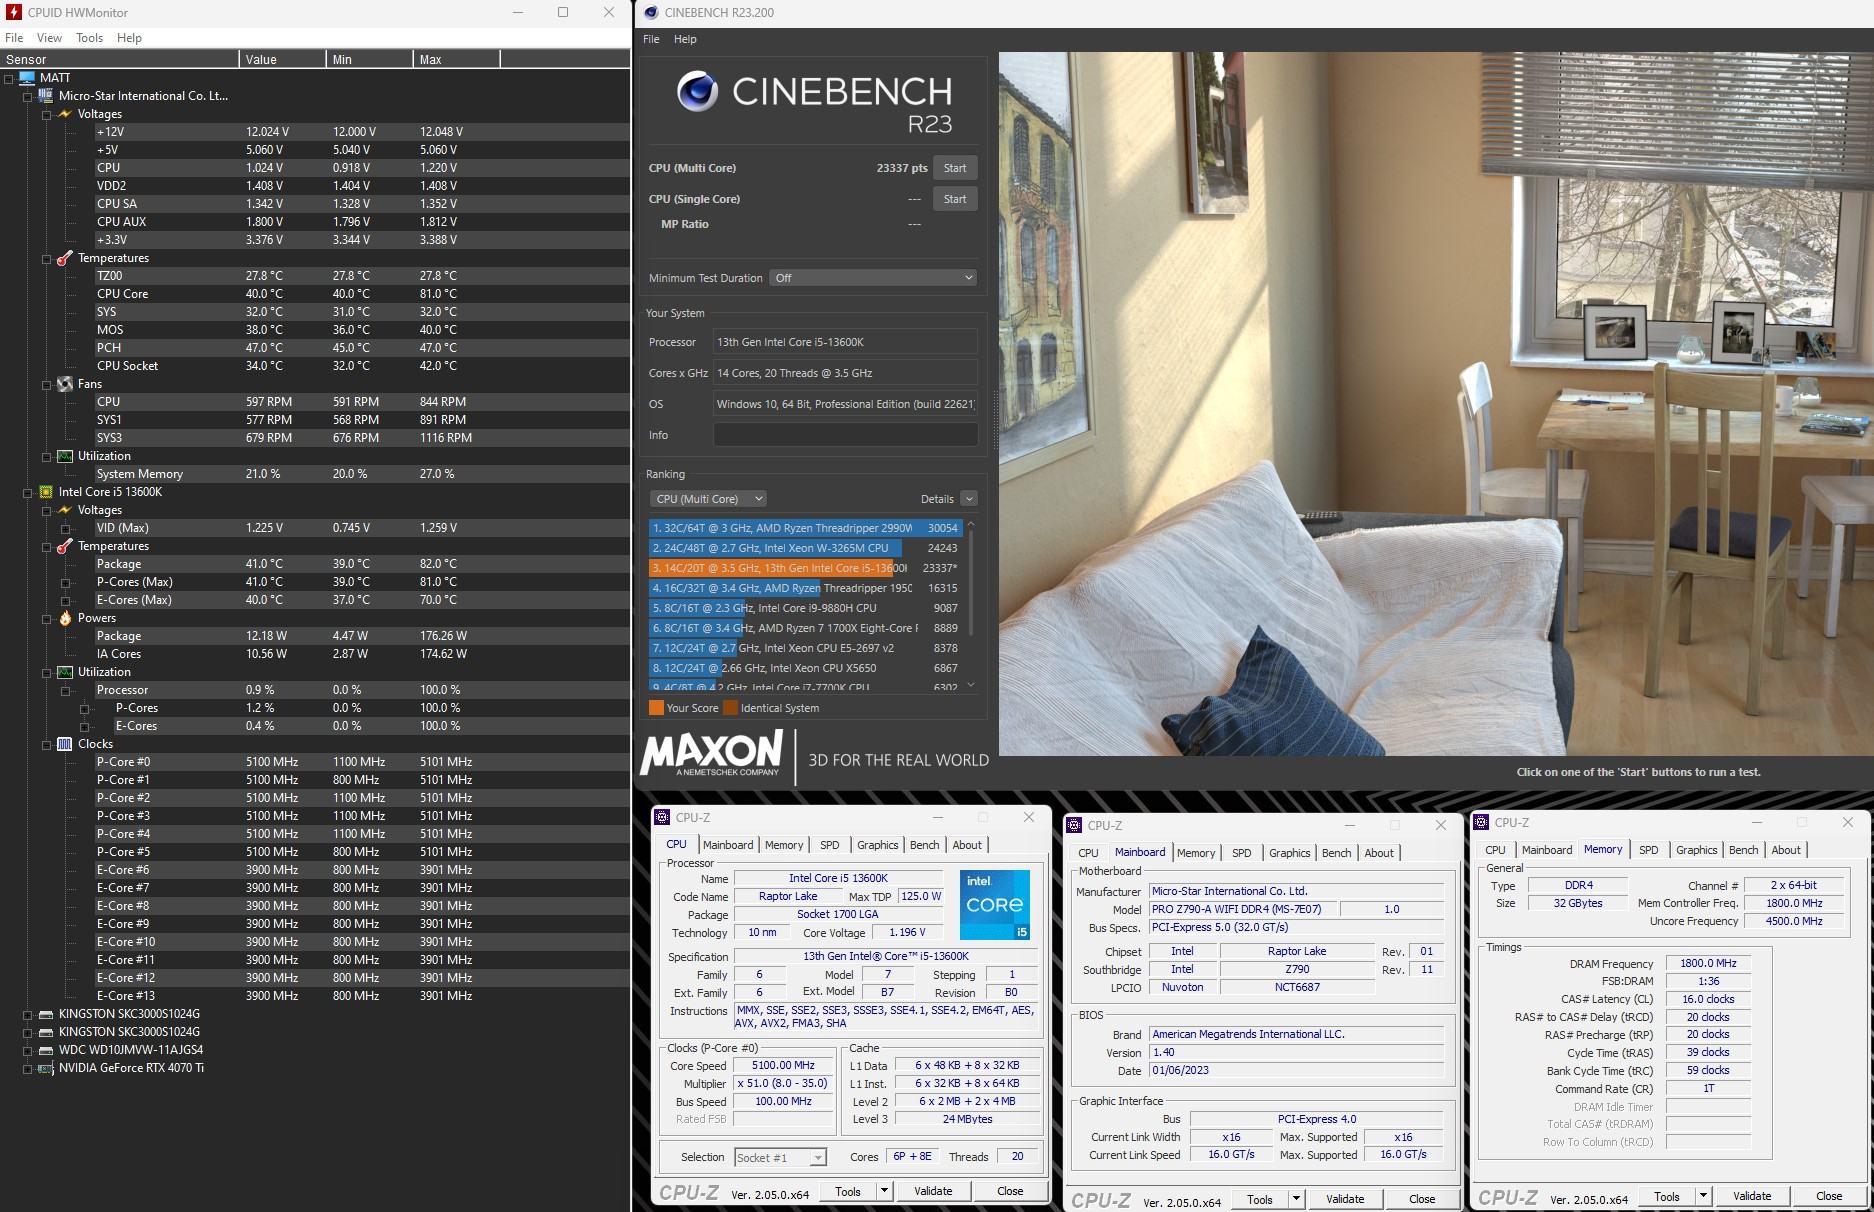Click the CPU Temperatures thermometer icon under i5 13600K
This screenshot has width=1874, height=1212.
(x=65, y=546)
